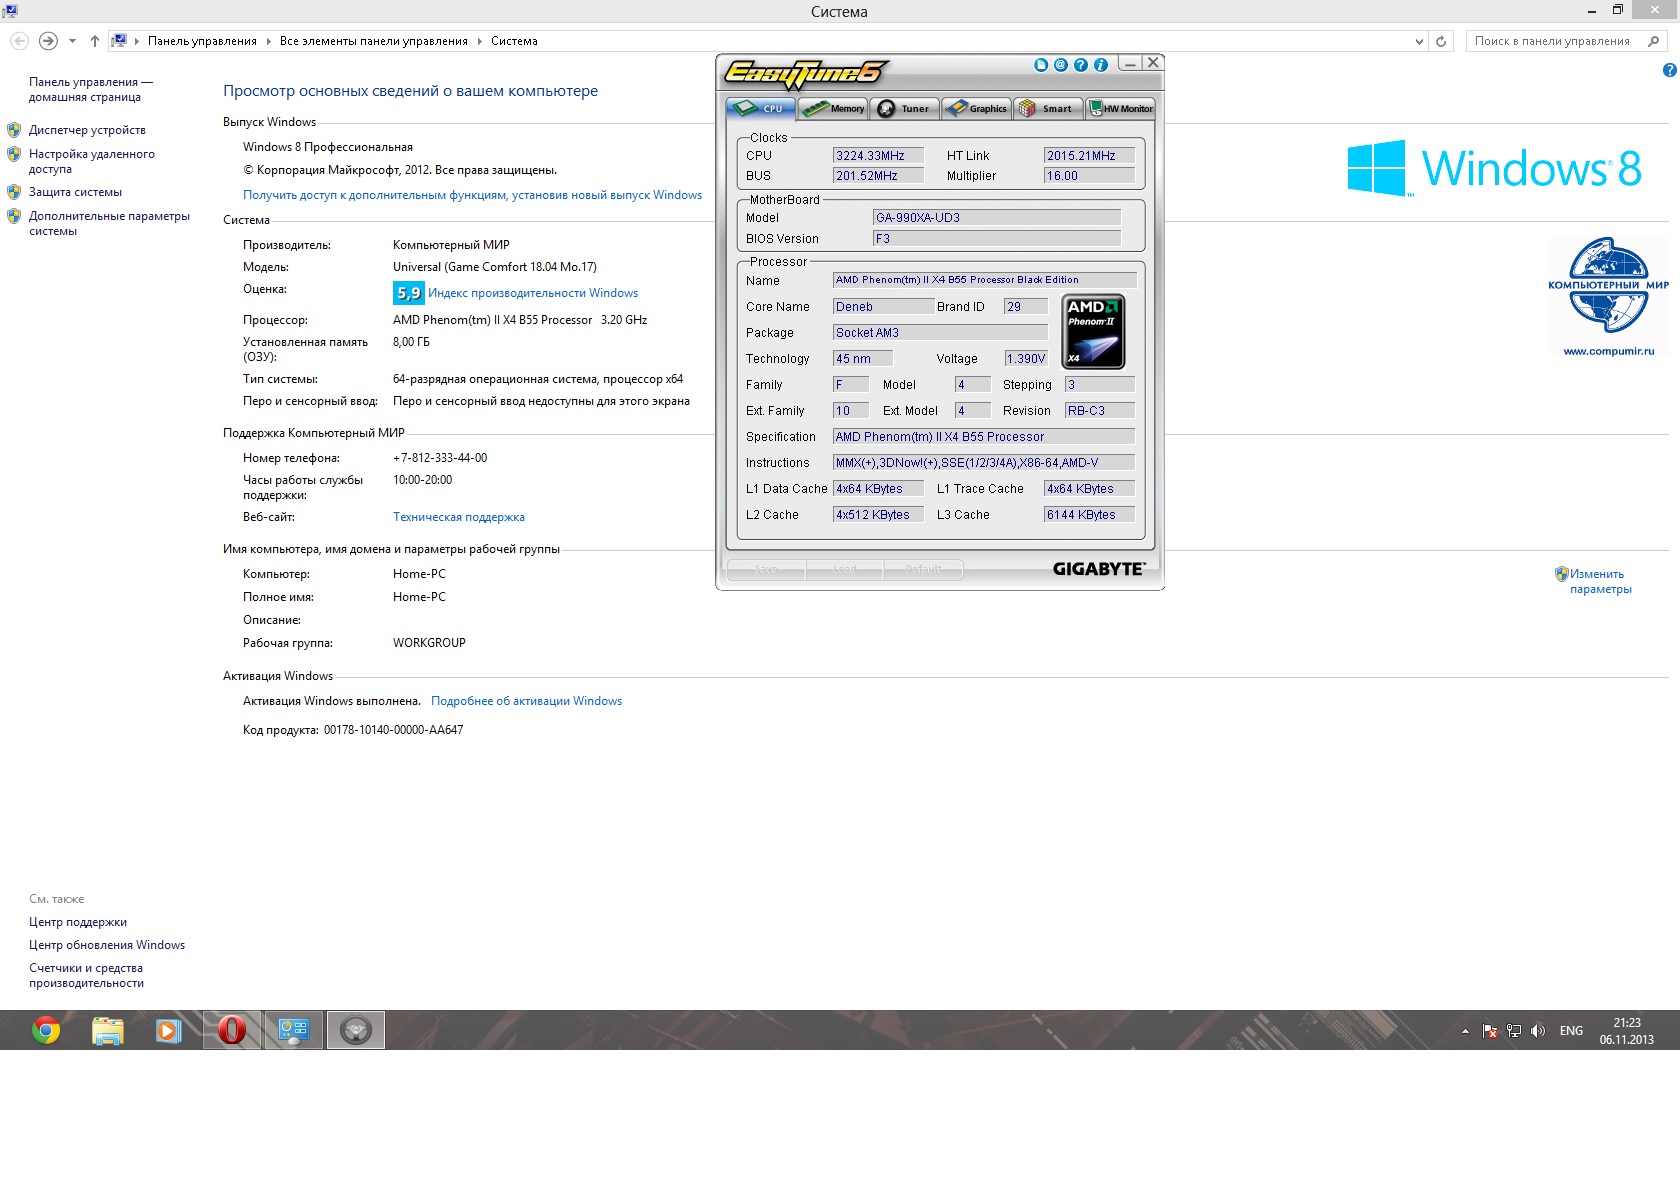Refresh the Control Panel page
The image size is (1680, 1200).
pyautogui.click(x=1441, y=41)
